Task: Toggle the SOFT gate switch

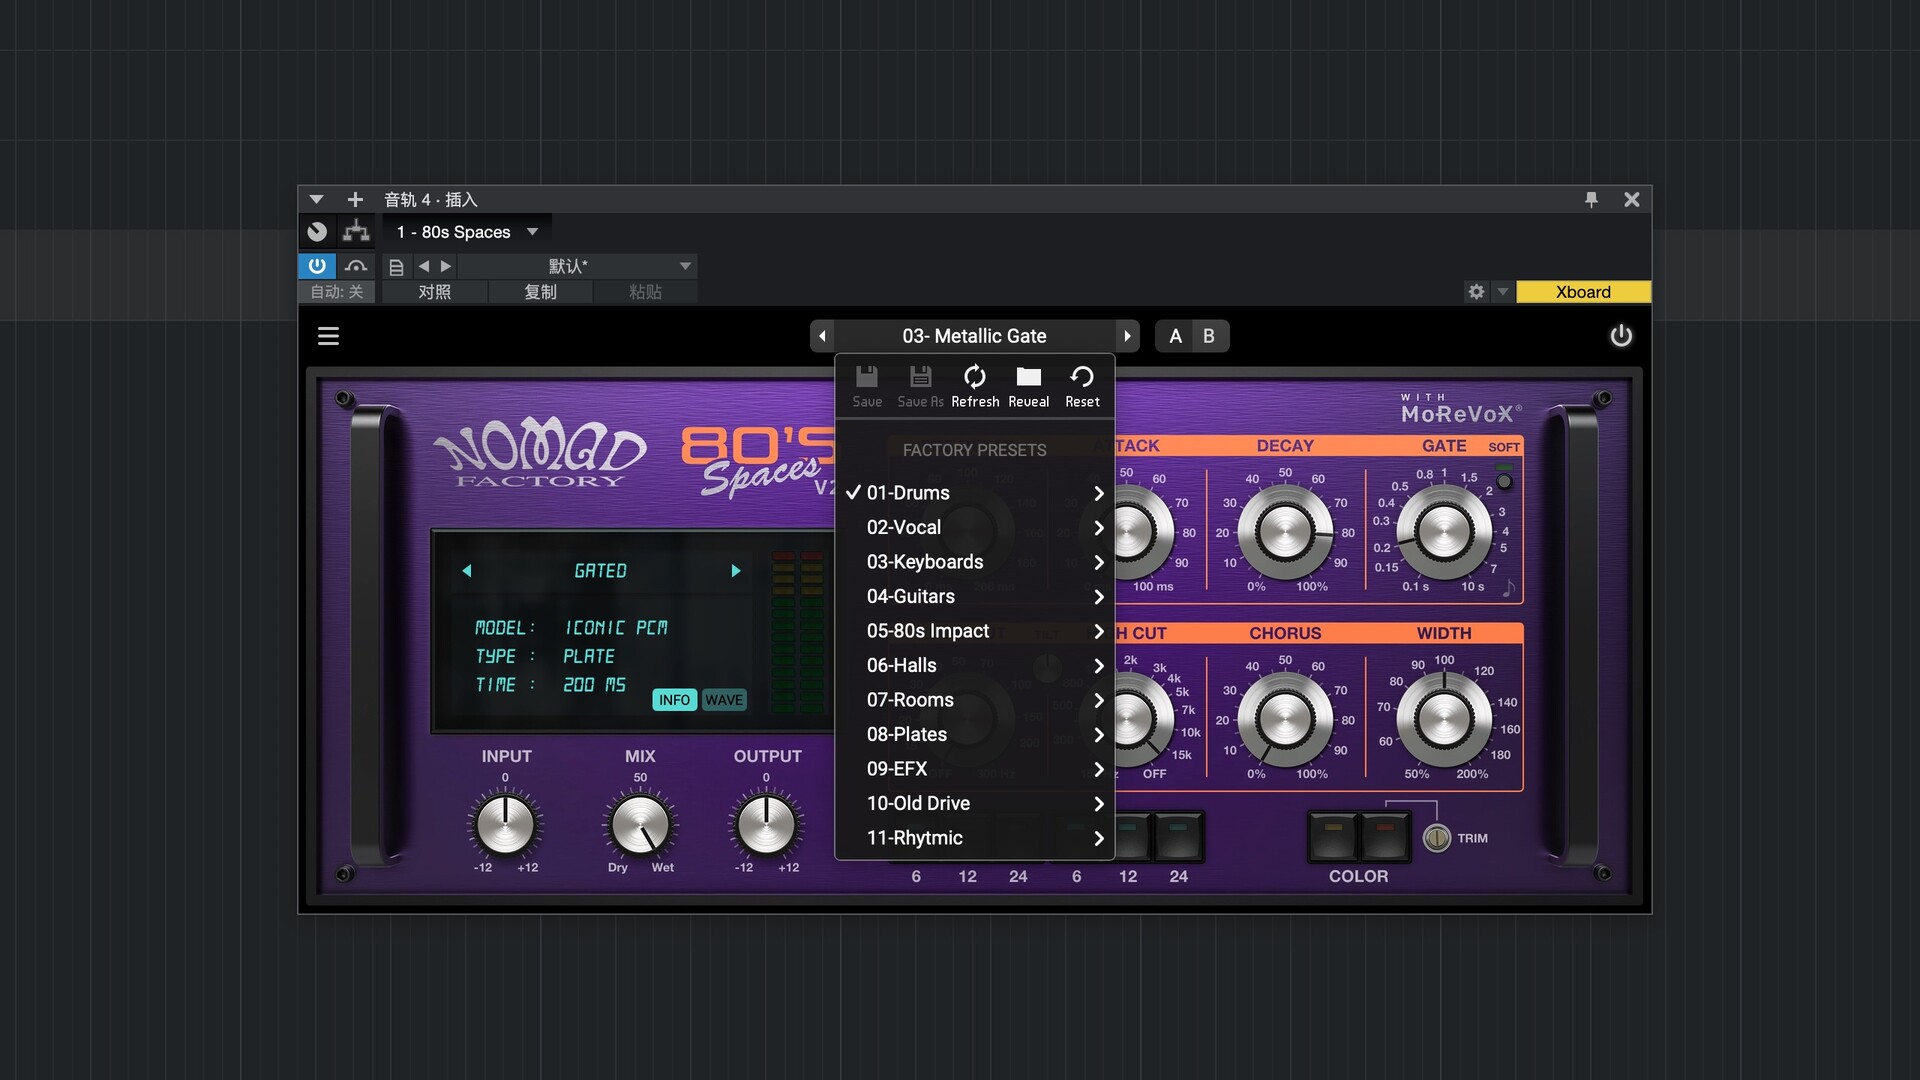Action: pos(1504,481)
